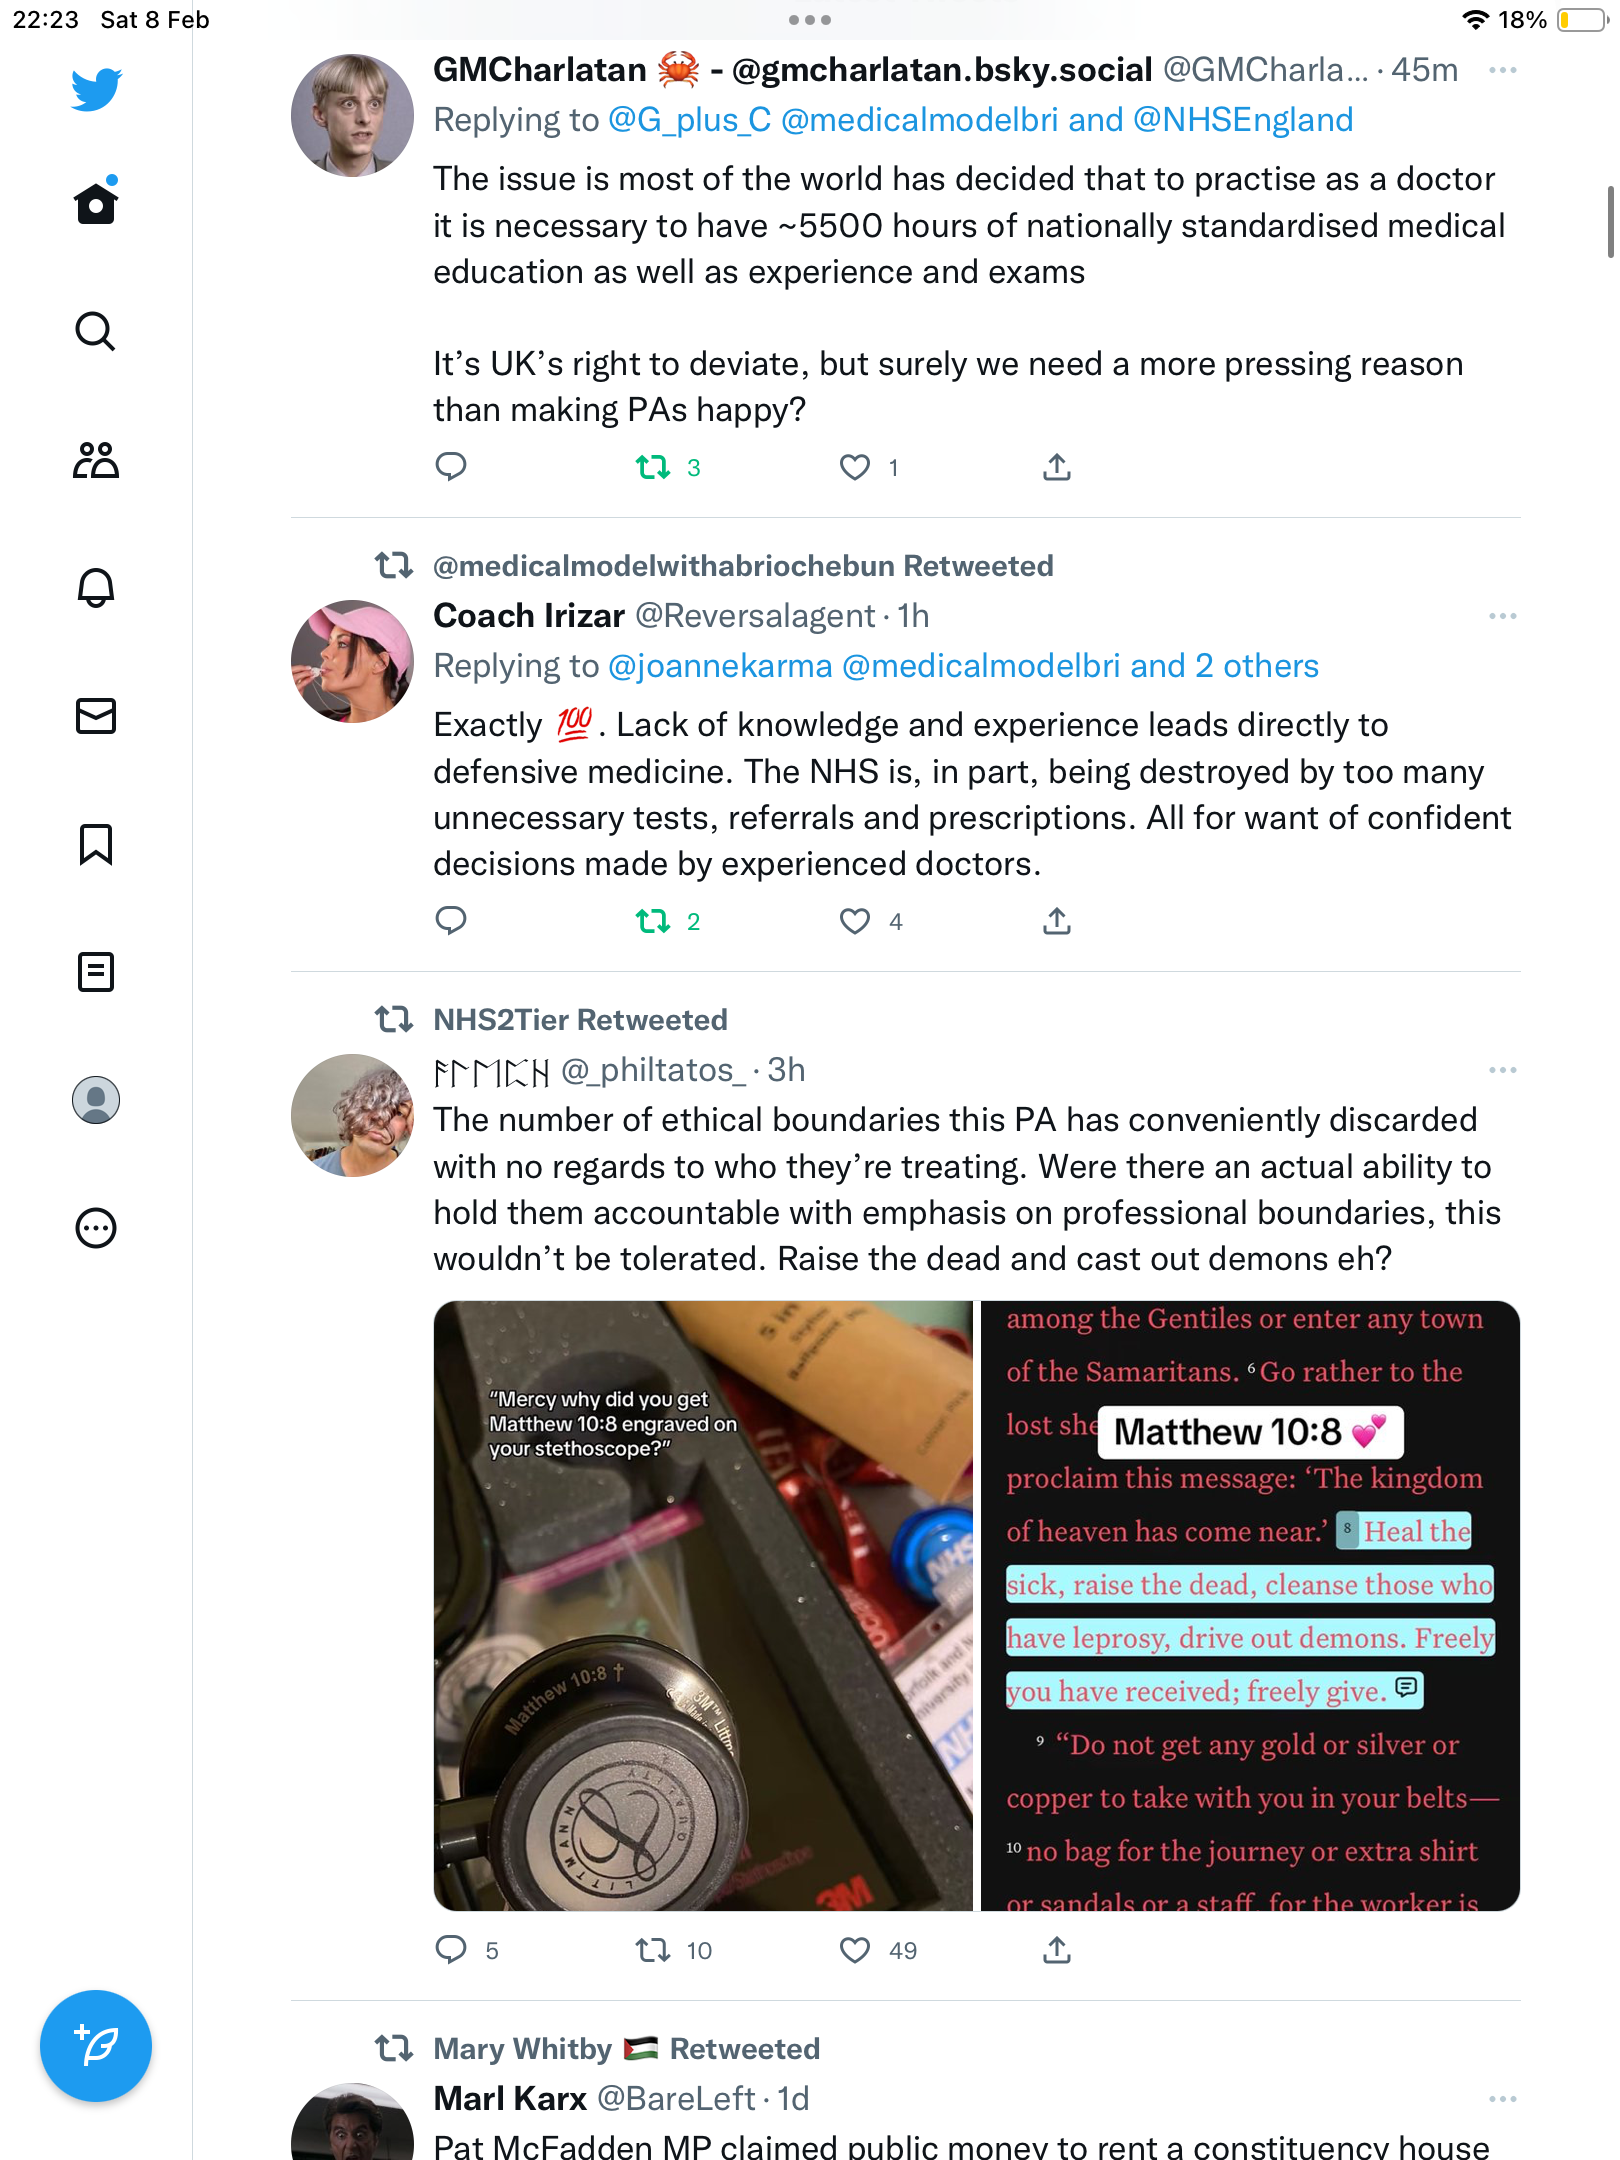Open the stethoscope engraving photo
Image resolution: width=1620 pixels, height=2160 pixels.
click(x=703, y=1606)
